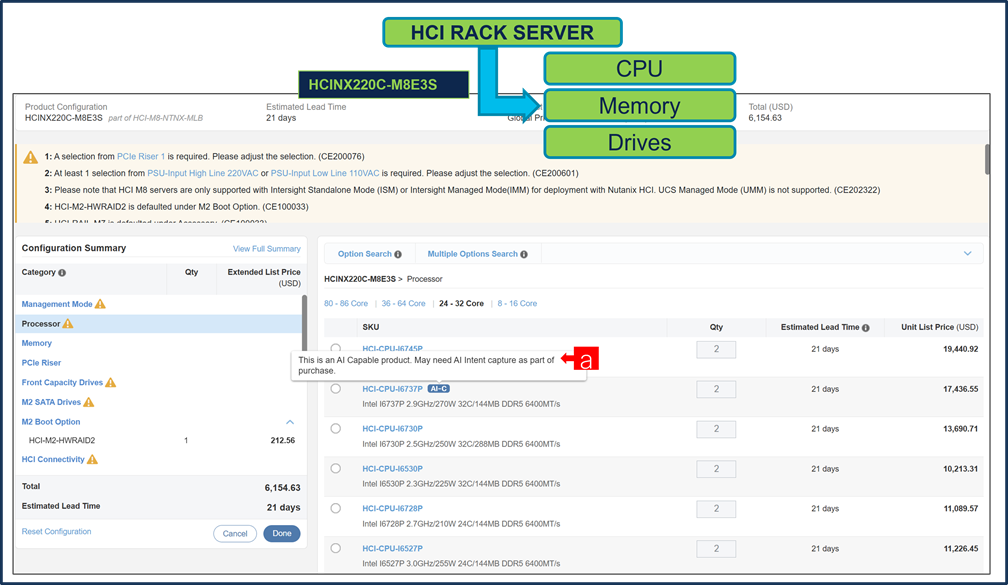1008x585 pixels.
Task: Click the warning icon beside Management Mode
Action: (x=100, y=304)
